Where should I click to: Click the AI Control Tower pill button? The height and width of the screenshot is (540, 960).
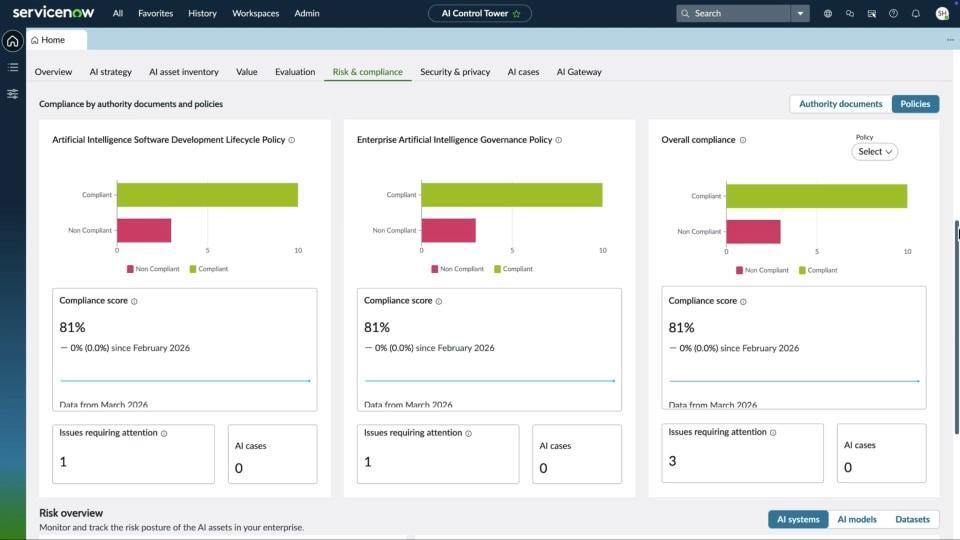tap(479, 13)
